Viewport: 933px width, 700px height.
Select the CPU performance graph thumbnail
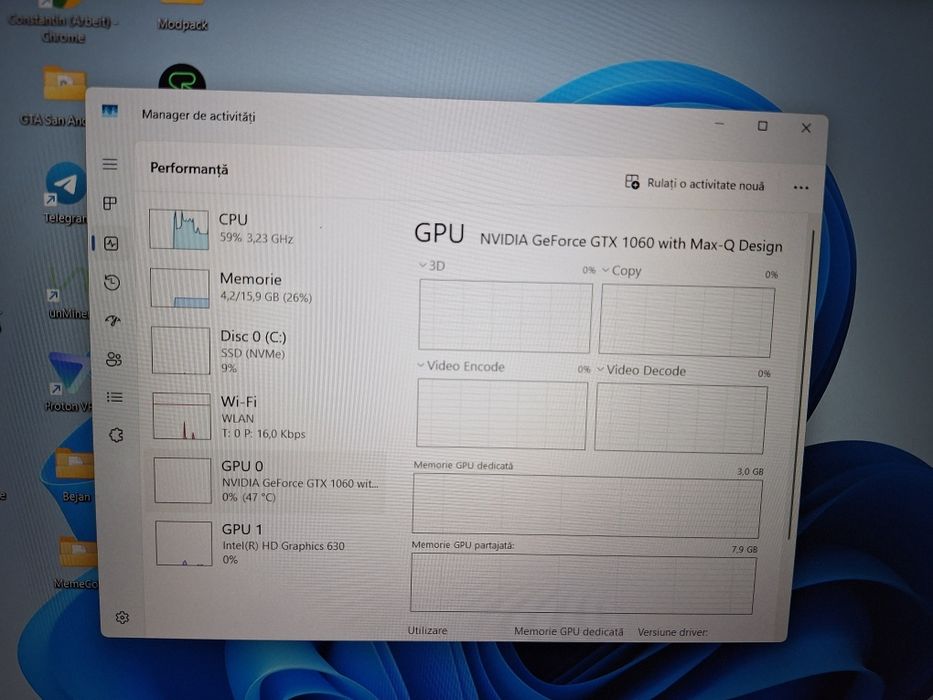[x=179, y=229]
